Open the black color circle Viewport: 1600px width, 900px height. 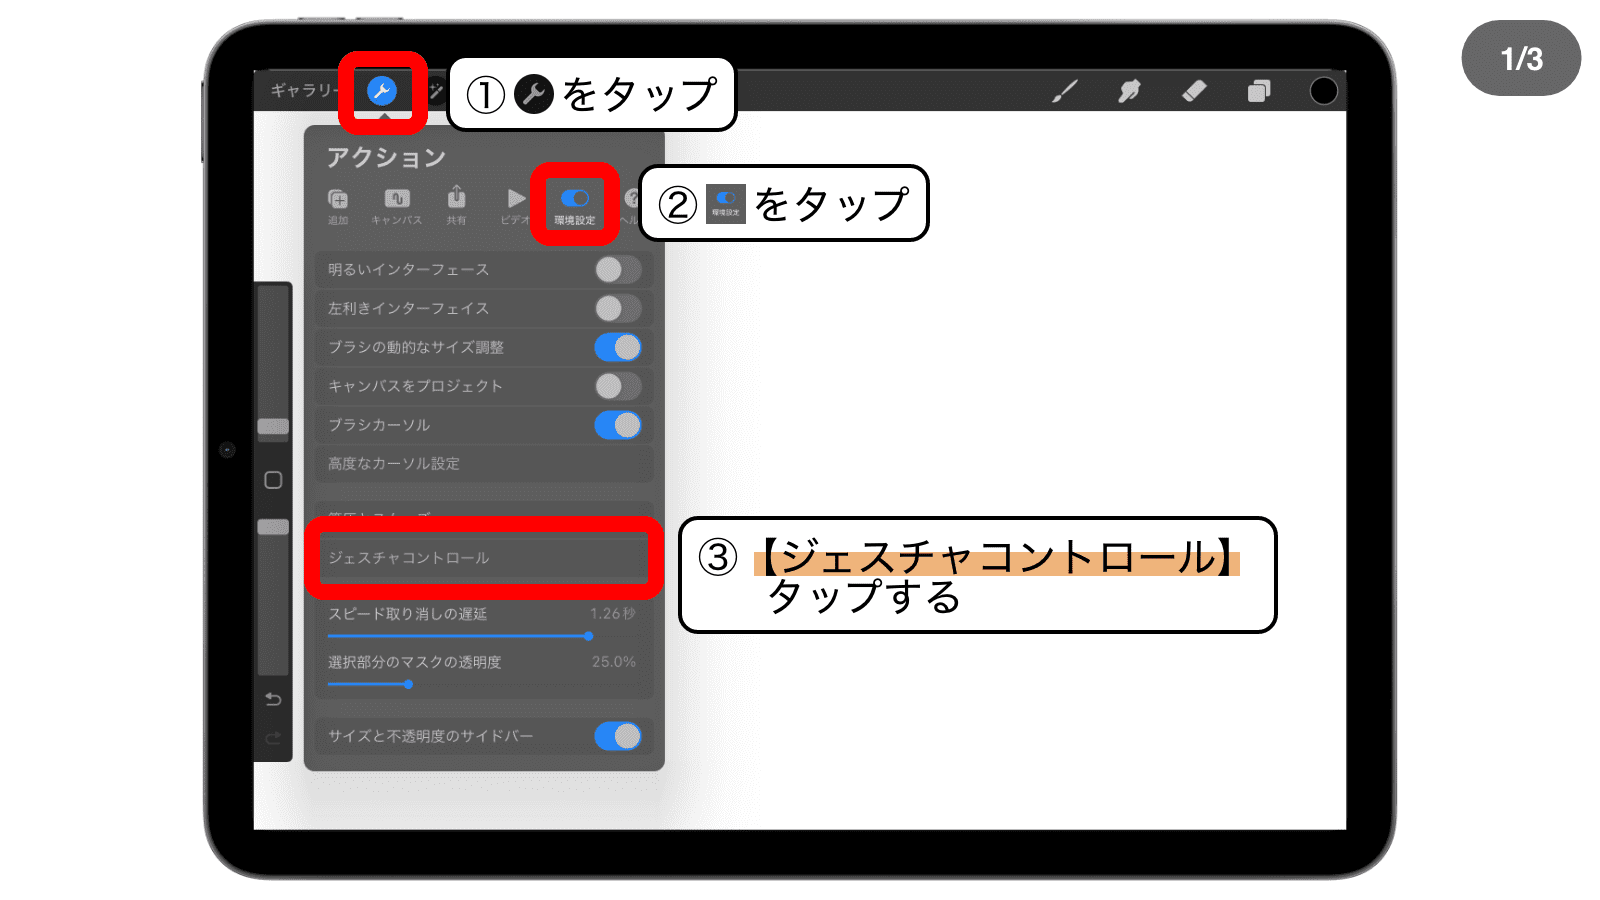coord(1323,91)
